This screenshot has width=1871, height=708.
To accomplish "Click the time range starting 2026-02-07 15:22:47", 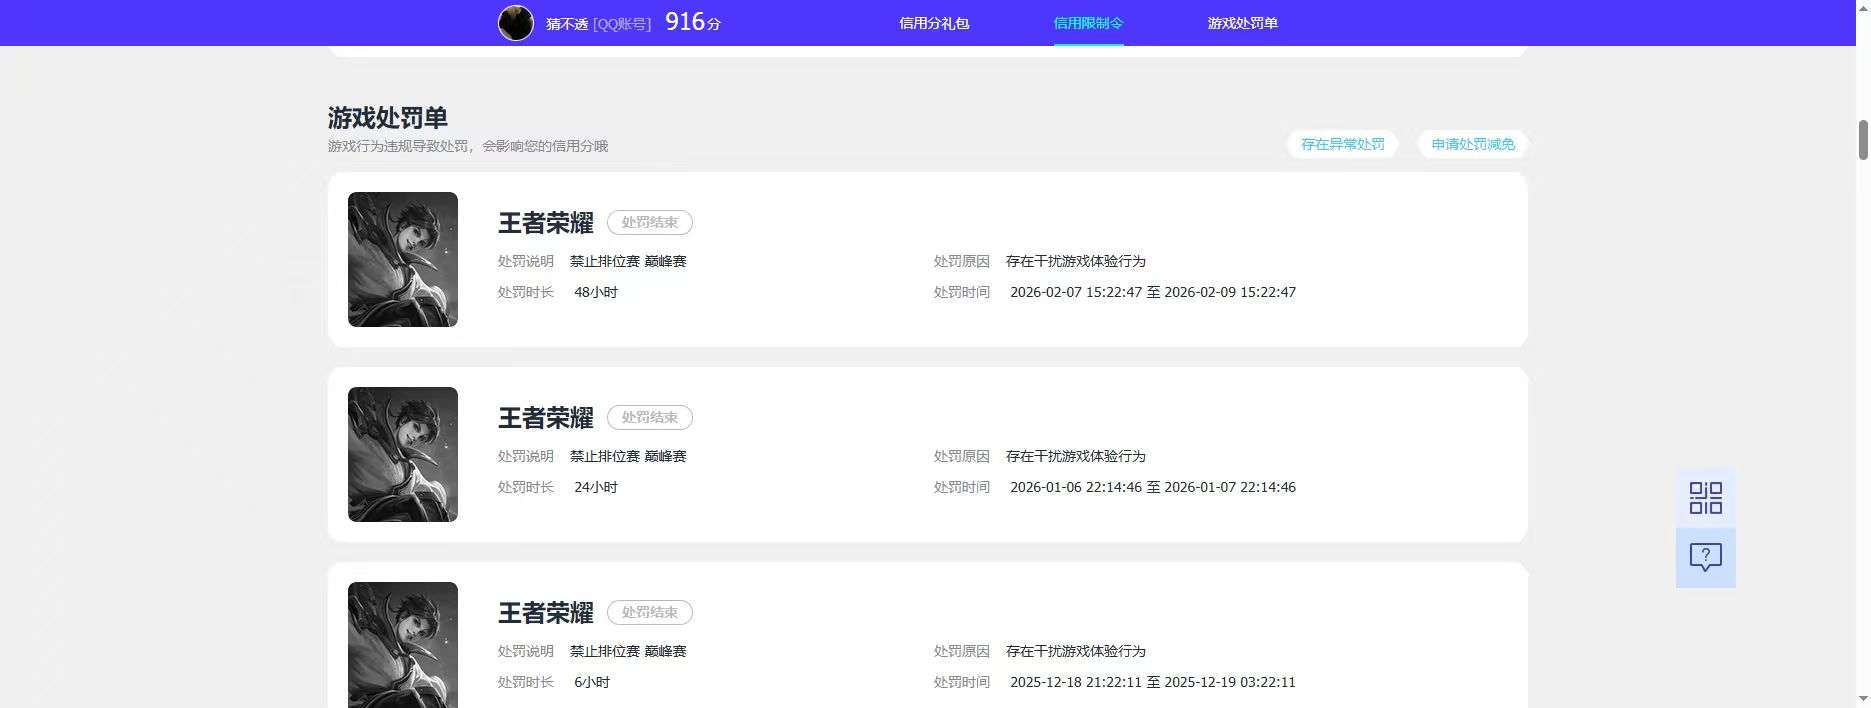I will click(1153, 292).
